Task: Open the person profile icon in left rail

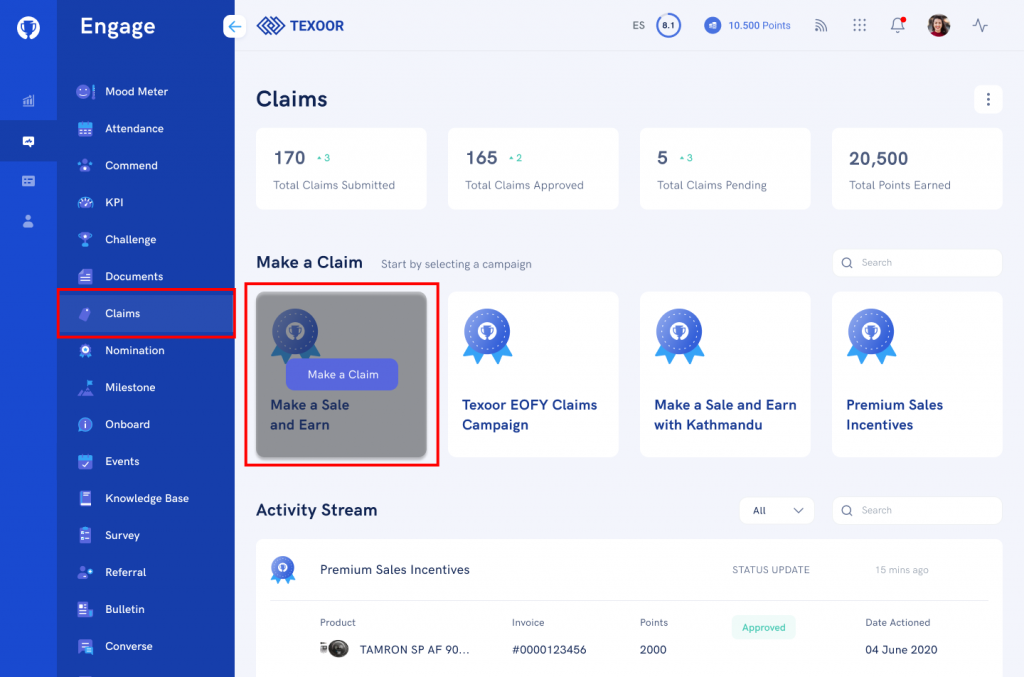Action: (28, 221)
